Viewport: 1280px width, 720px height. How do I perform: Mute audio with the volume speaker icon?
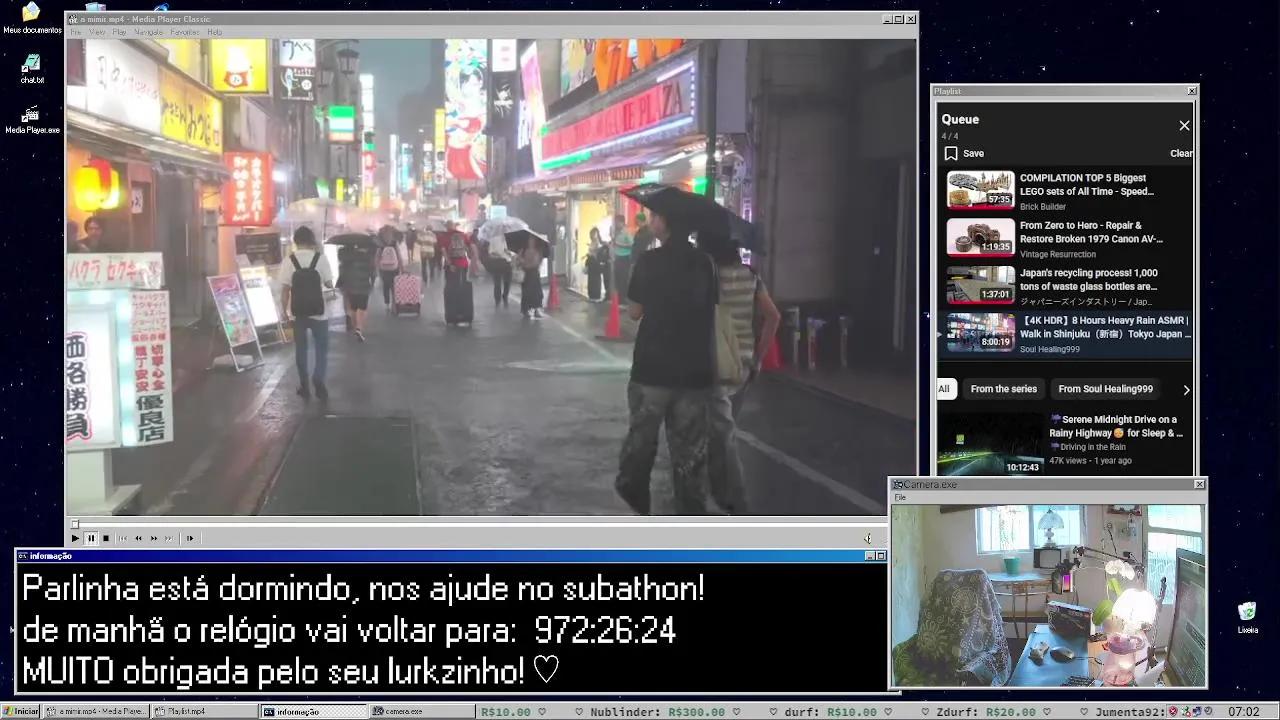pos(868,538)
